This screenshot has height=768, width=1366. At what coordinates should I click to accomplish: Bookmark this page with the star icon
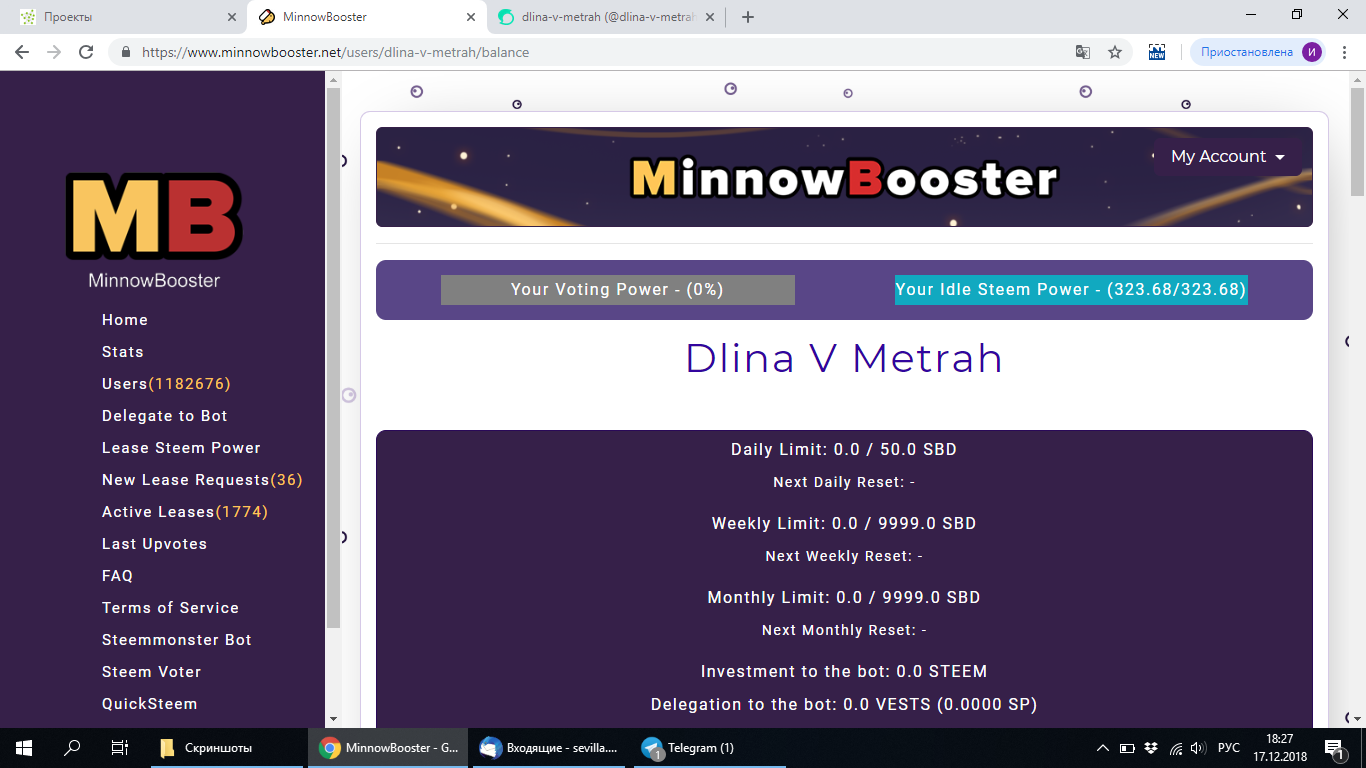click(x=1115, y=52)
